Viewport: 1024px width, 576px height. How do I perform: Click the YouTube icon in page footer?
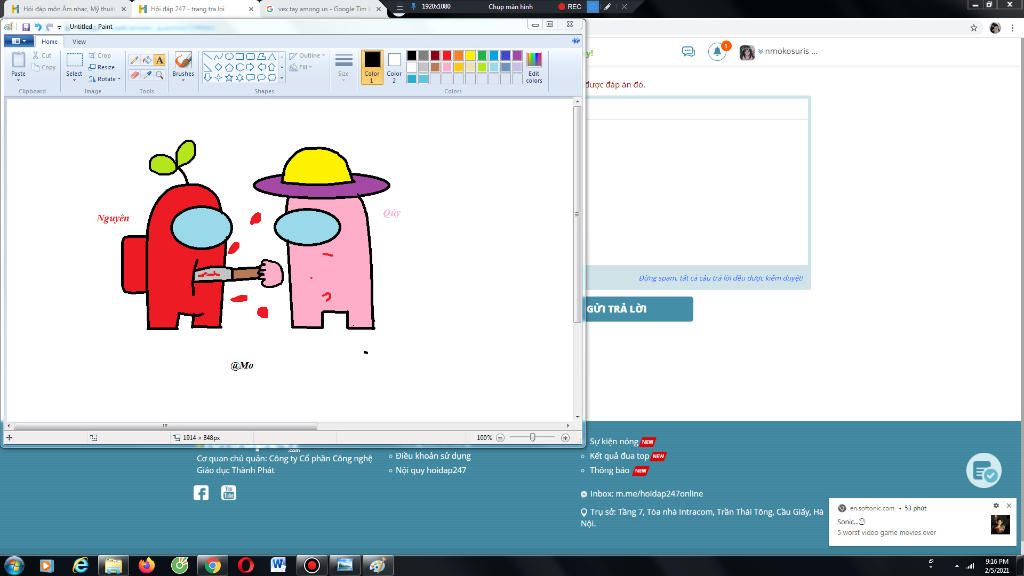229,492
